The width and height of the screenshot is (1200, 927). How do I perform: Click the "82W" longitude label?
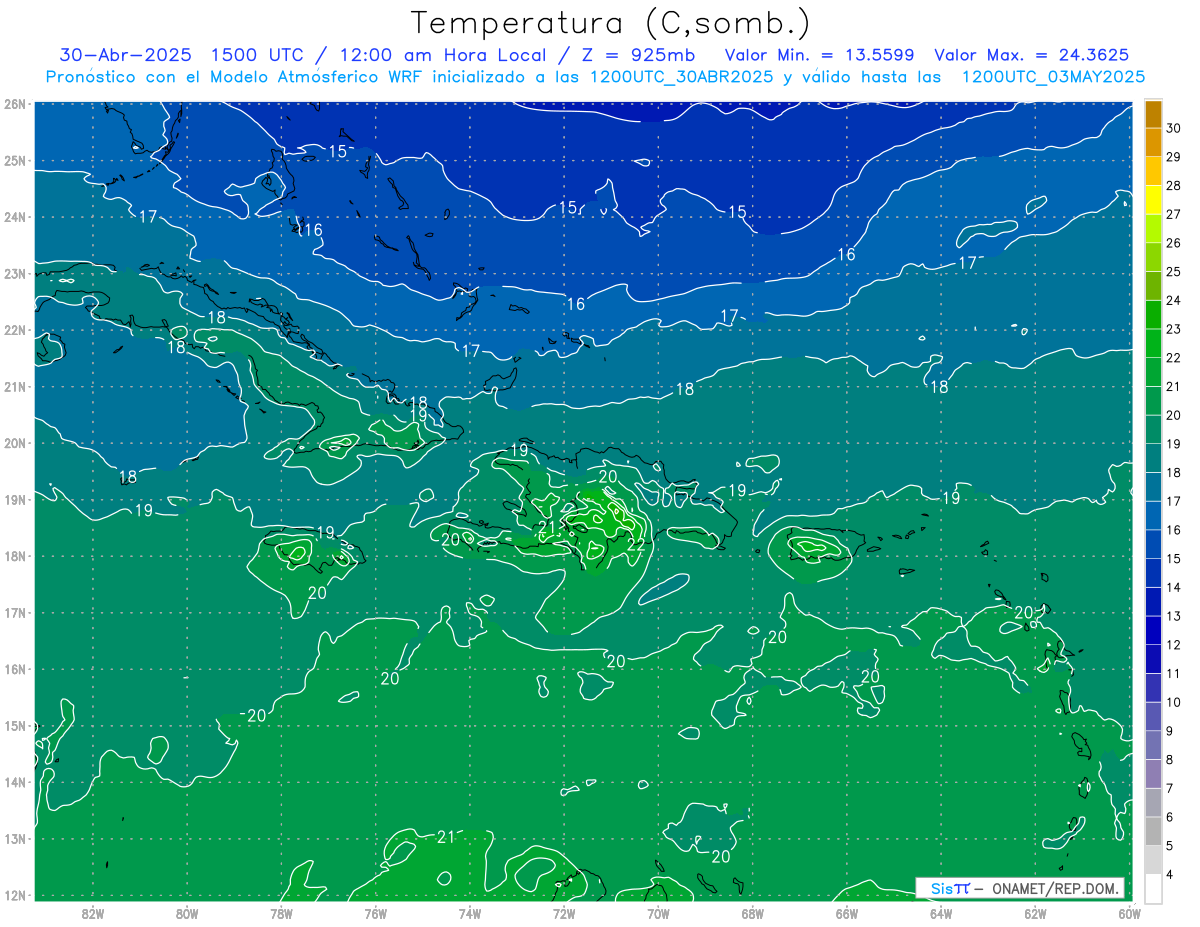tap(93, 912)
